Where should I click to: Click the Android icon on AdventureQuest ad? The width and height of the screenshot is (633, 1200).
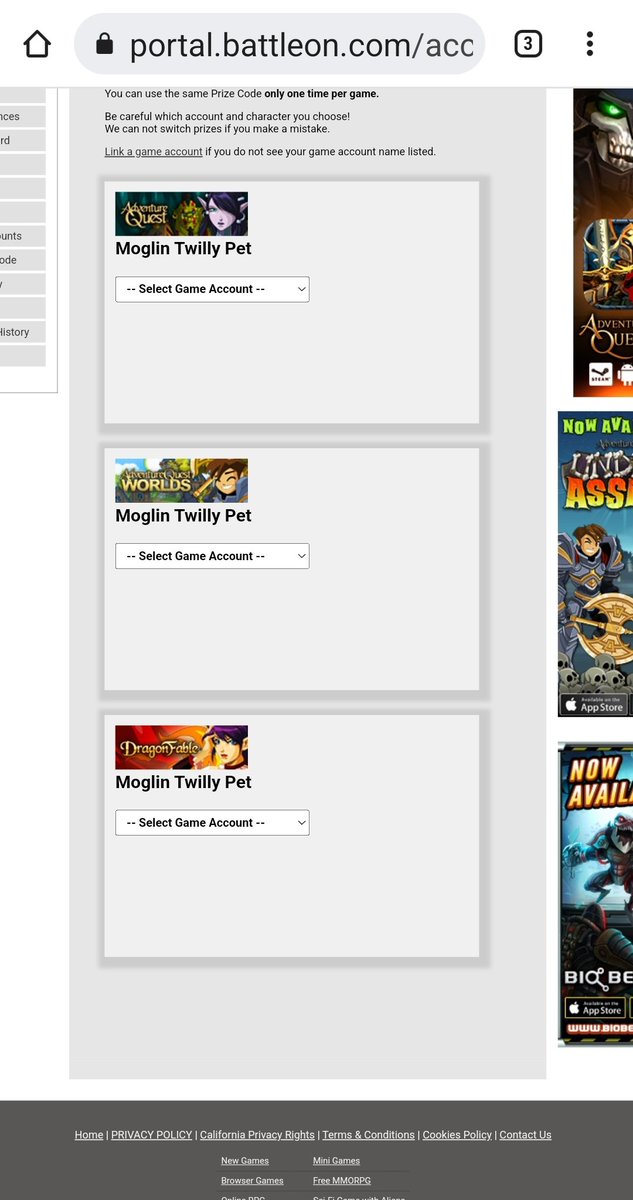(x=626, y=376)
